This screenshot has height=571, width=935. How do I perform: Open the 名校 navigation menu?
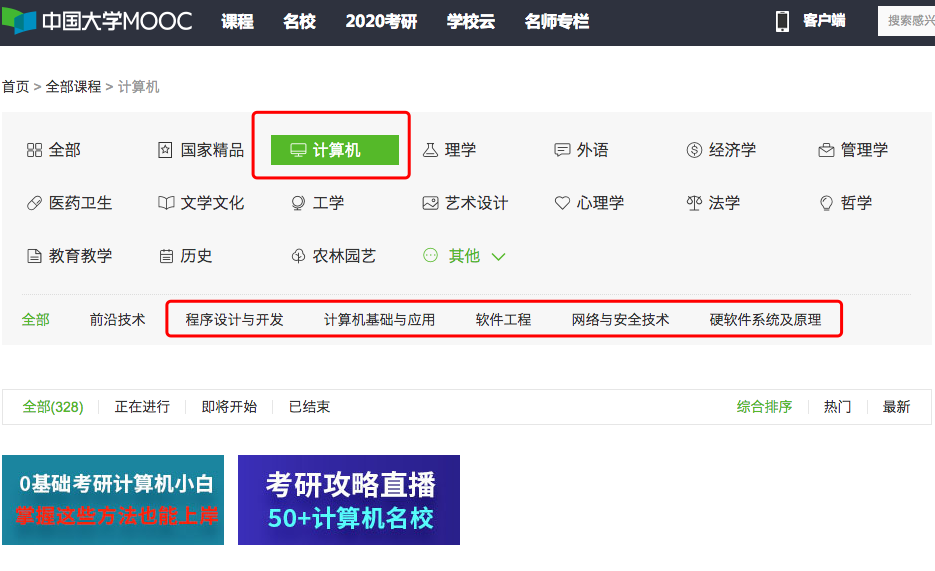click(x=299, y=21)
